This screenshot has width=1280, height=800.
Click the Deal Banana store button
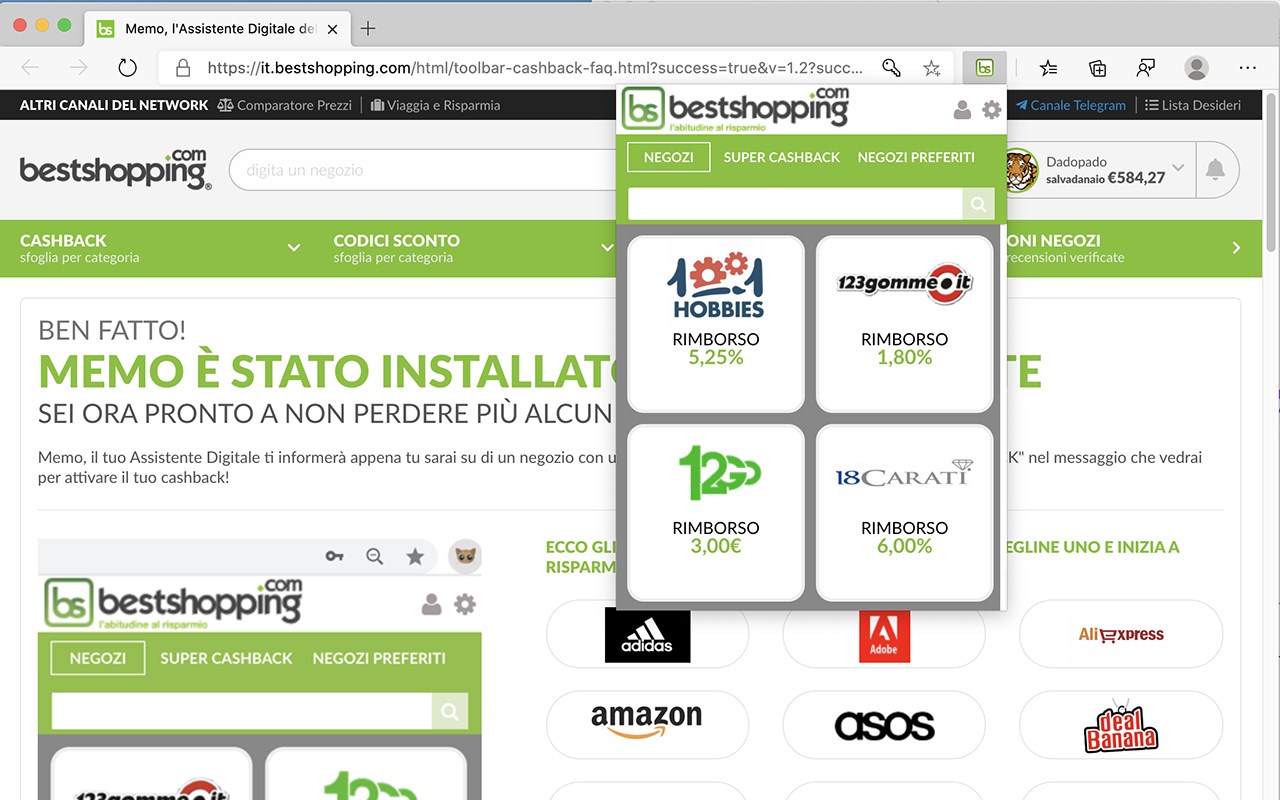(1121, 725)
